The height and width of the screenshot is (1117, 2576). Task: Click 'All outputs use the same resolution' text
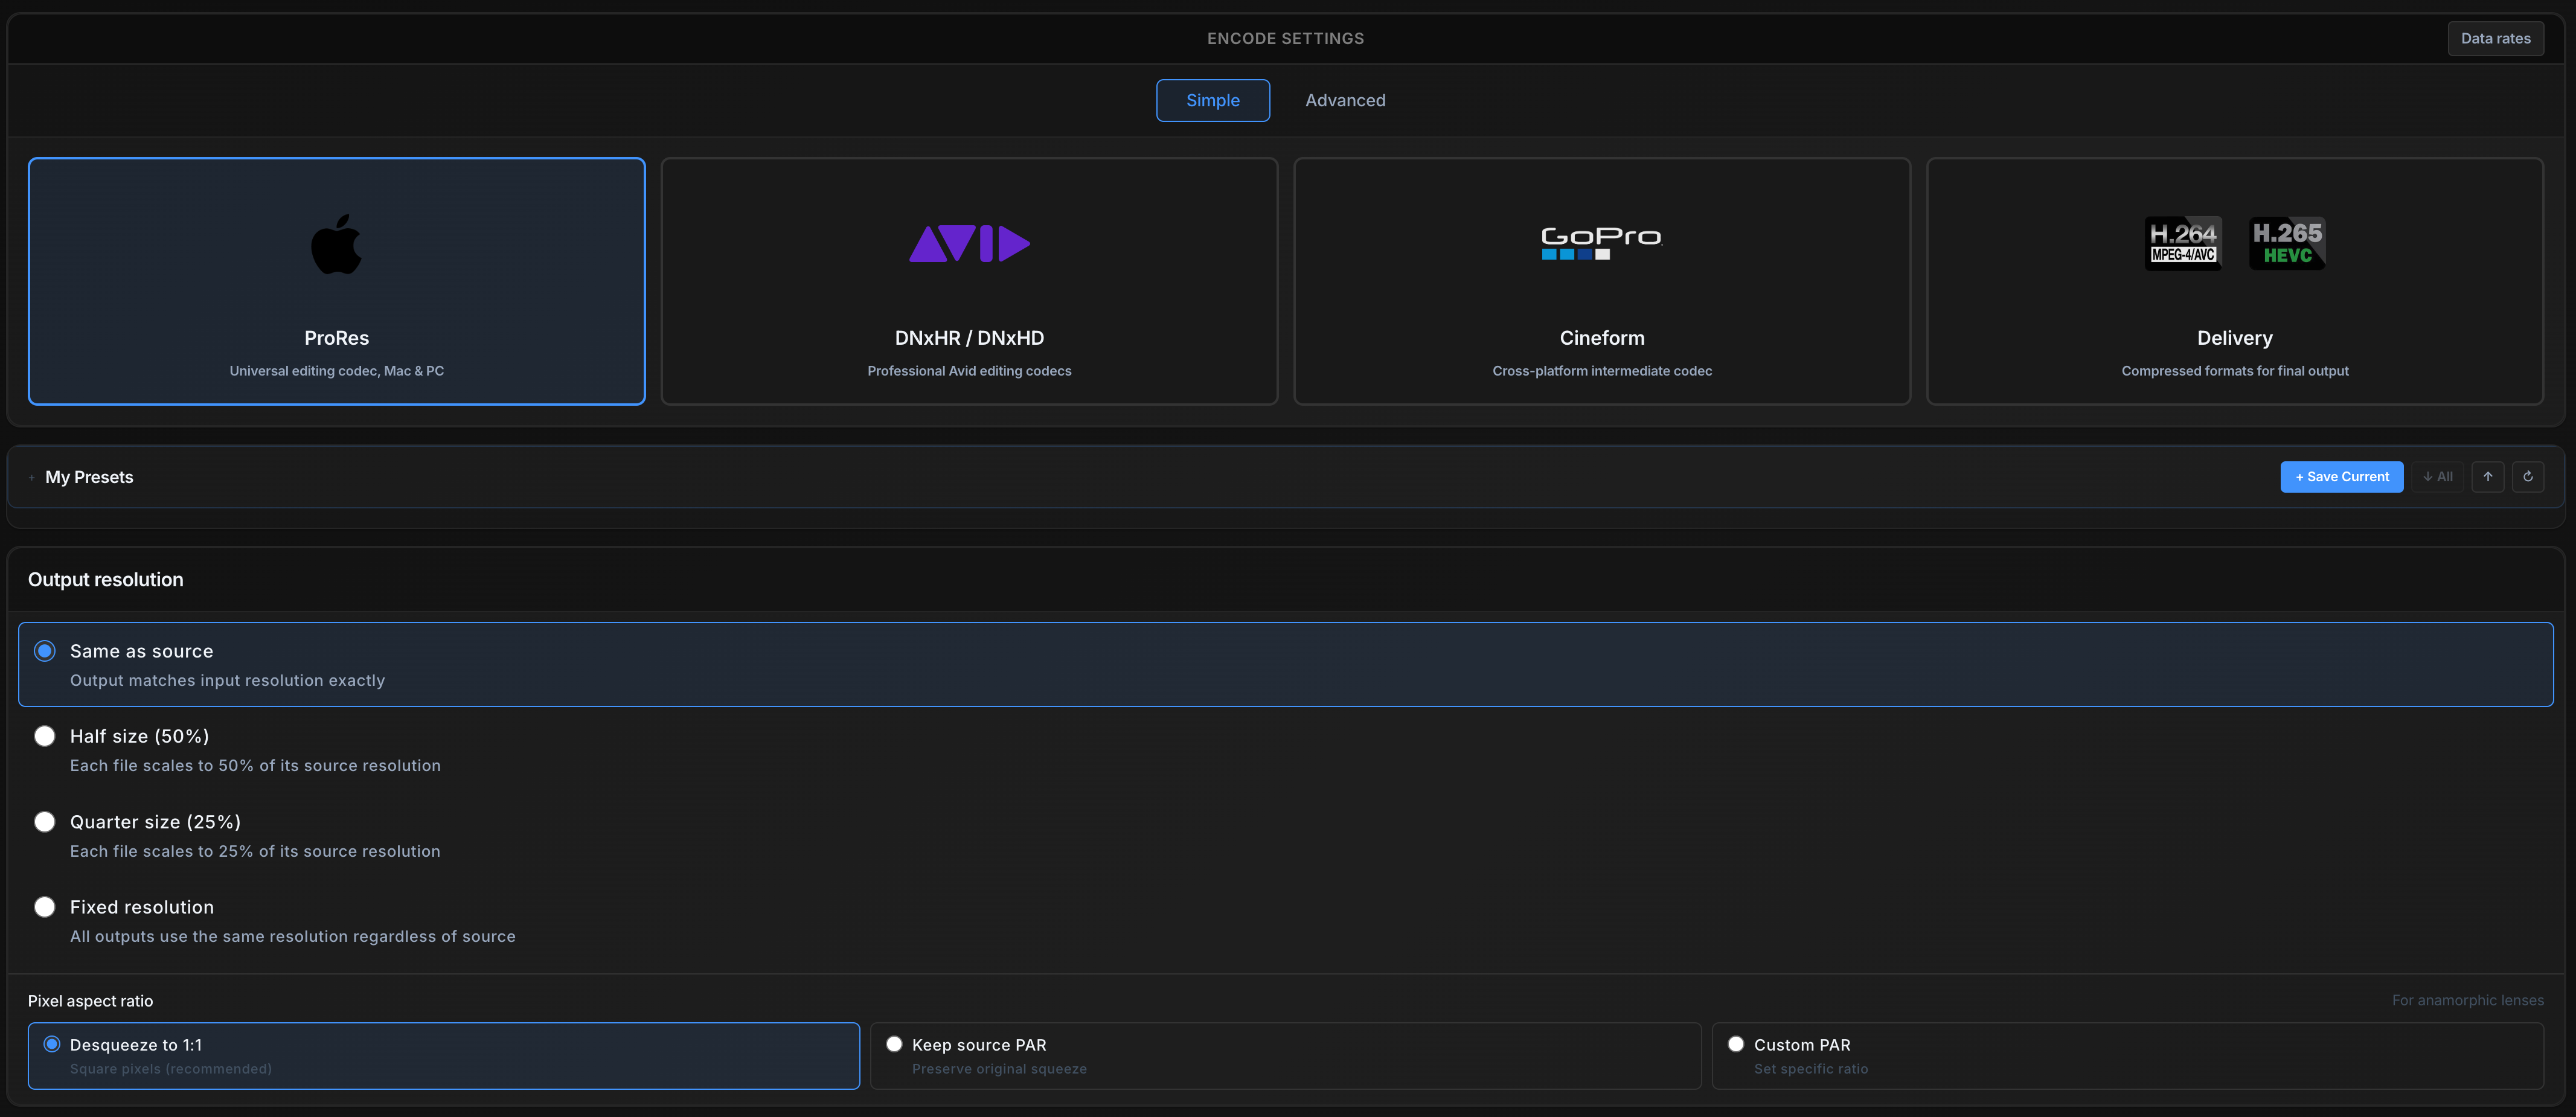point(292,936)
